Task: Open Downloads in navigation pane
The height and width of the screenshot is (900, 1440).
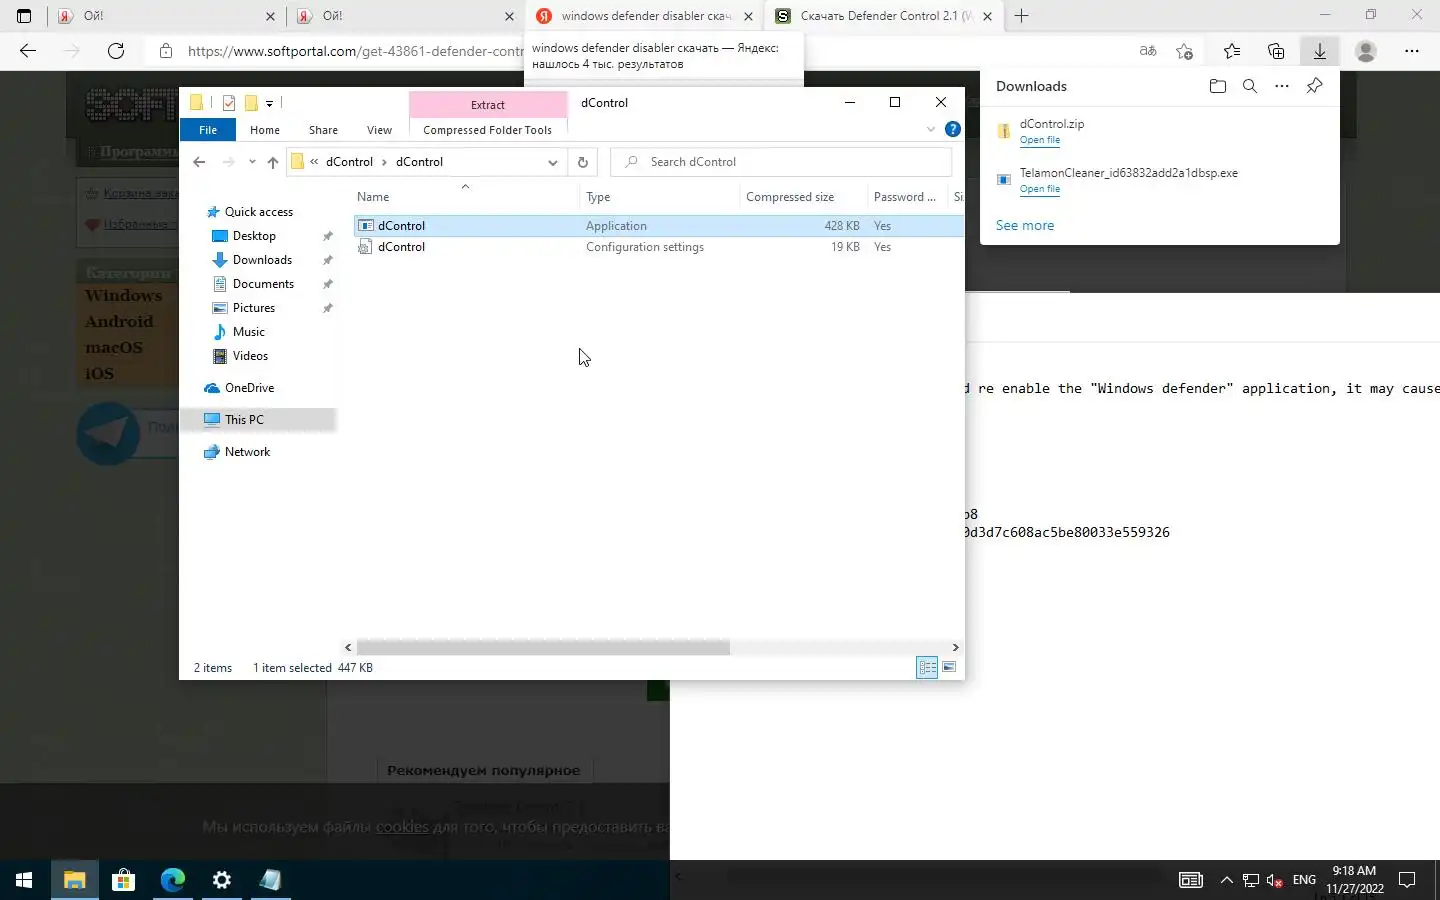Action: (262, 260)
